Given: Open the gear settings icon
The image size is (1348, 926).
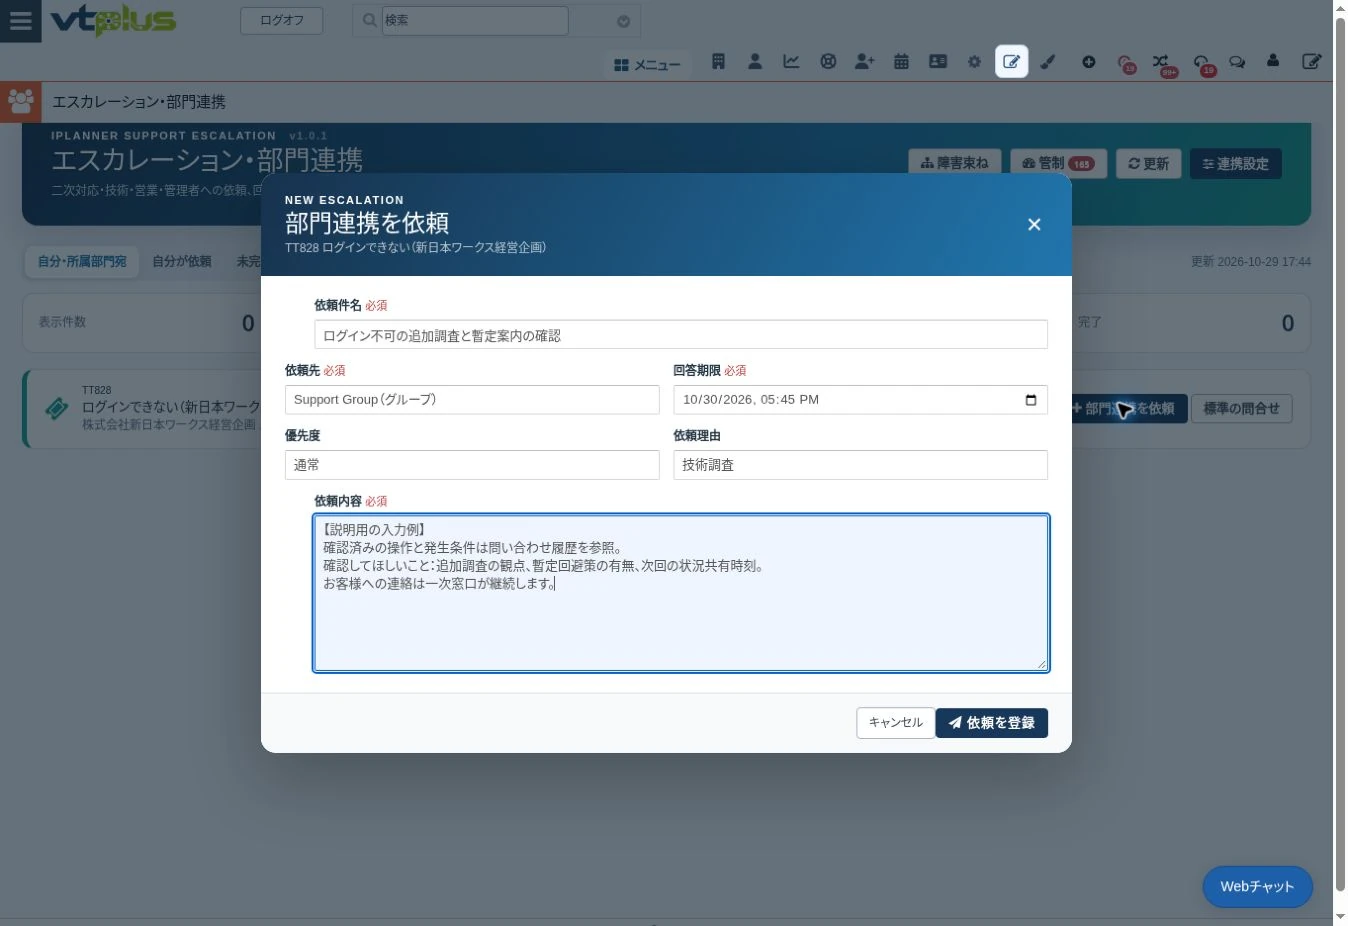Looking at the screenshot, I should [x=974, y=62].
